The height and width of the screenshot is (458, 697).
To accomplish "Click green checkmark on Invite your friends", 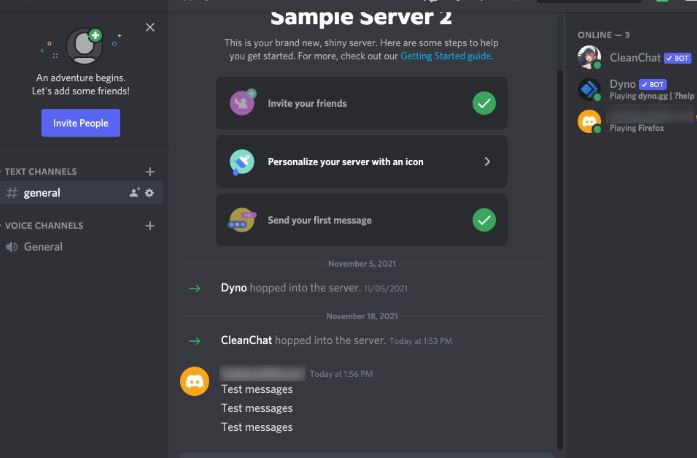I will (x=484, y=103).
